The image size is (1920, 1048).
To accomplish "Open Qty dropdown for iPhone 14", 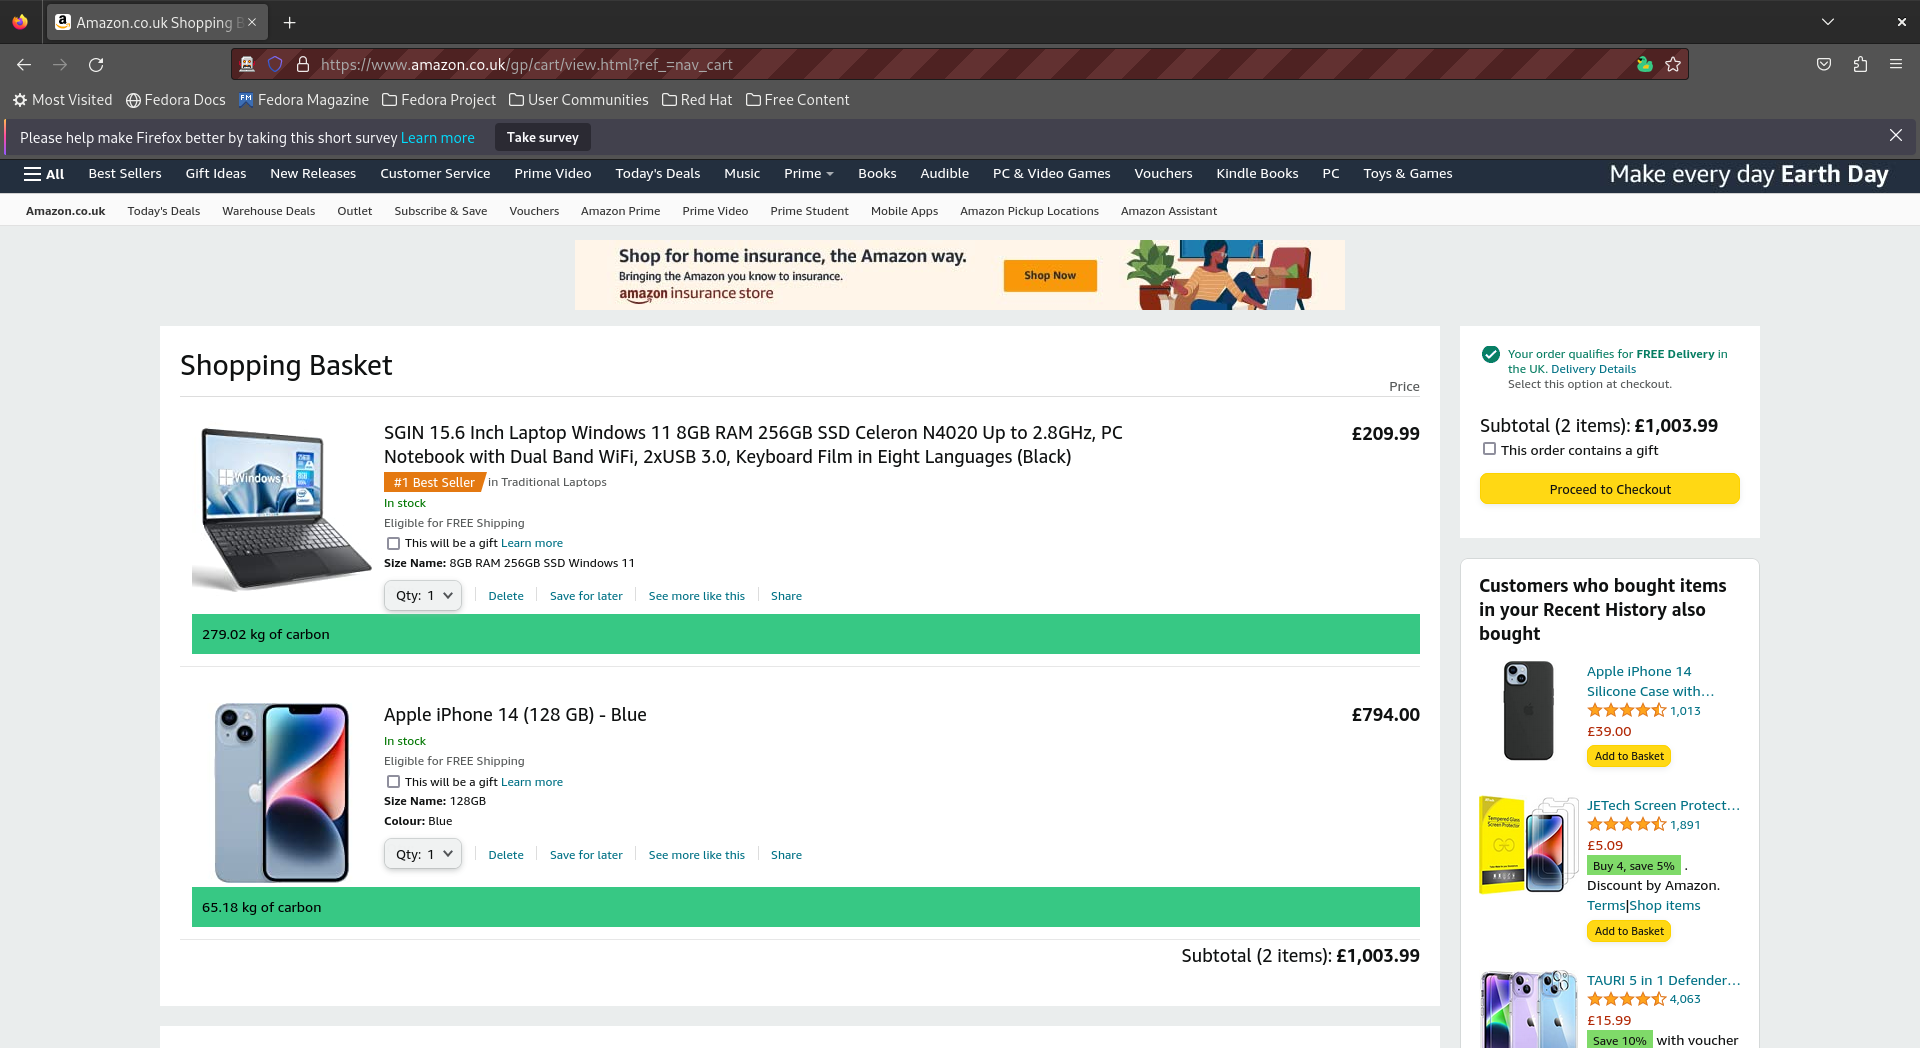I will (x=423, y=854).
